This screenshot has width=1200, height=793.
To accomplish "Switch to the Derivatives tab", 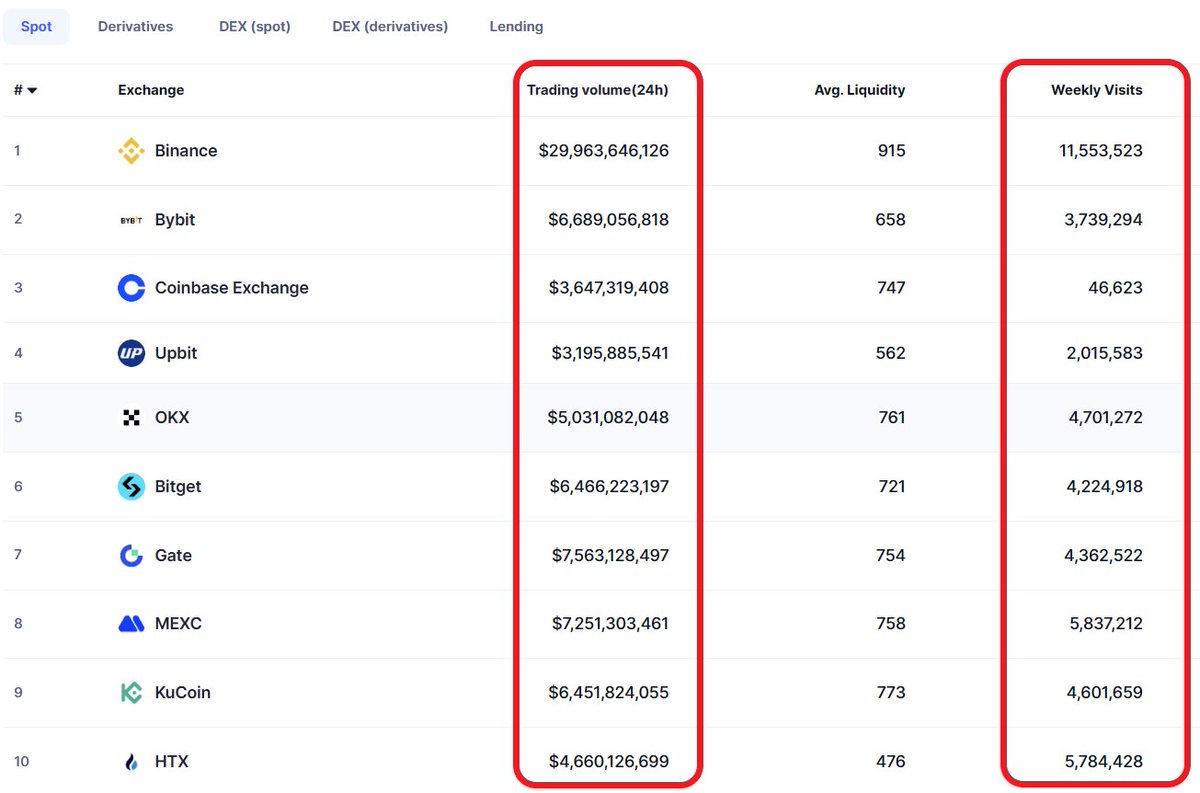I will (135, 27).
